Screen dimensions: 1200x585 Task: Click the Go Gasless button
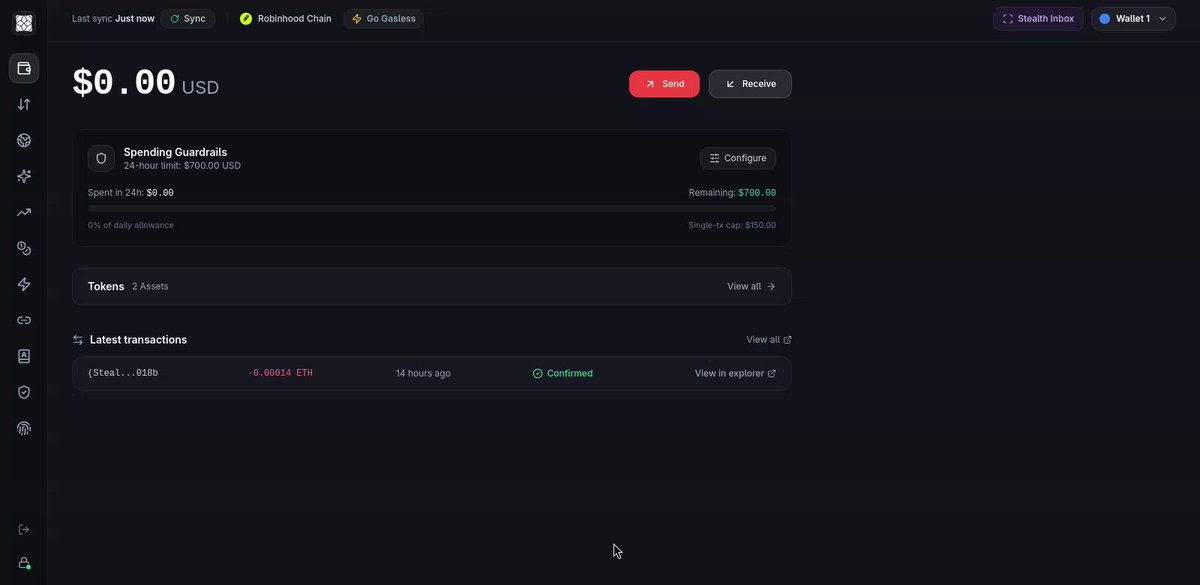(384, 19)
